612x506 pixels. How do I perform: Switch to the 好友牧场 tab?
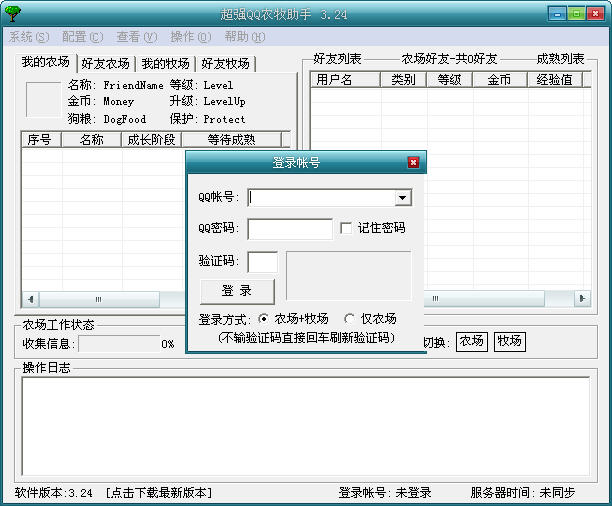(x=226, y=63)
